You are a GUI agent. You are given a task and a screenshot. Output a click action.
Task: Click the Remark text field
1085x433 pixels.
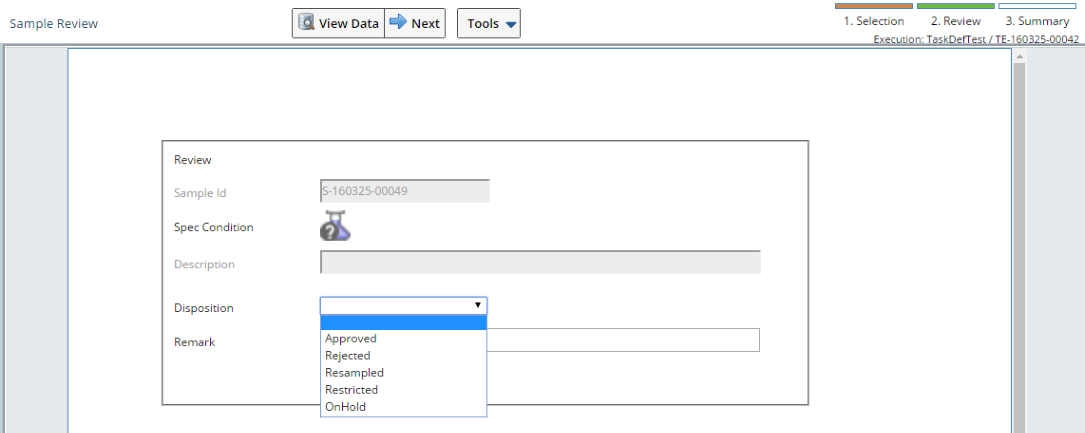pyautogui.click(x=623, y=340)
